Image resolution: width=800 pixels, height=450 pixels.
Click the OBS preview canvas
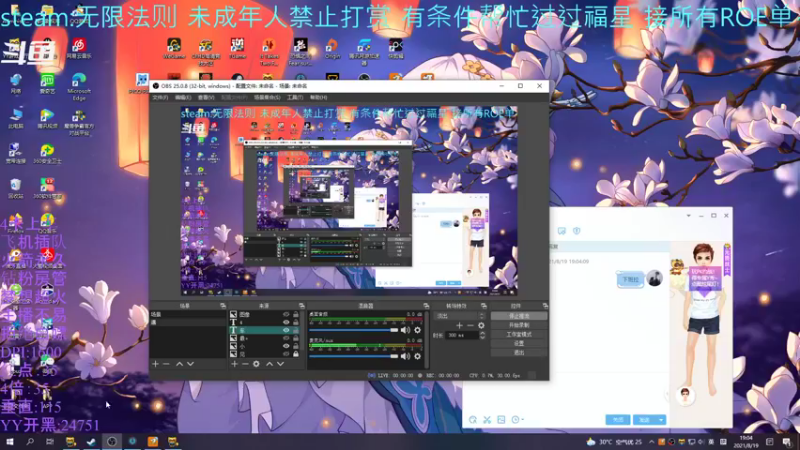[x=349, y=201]
